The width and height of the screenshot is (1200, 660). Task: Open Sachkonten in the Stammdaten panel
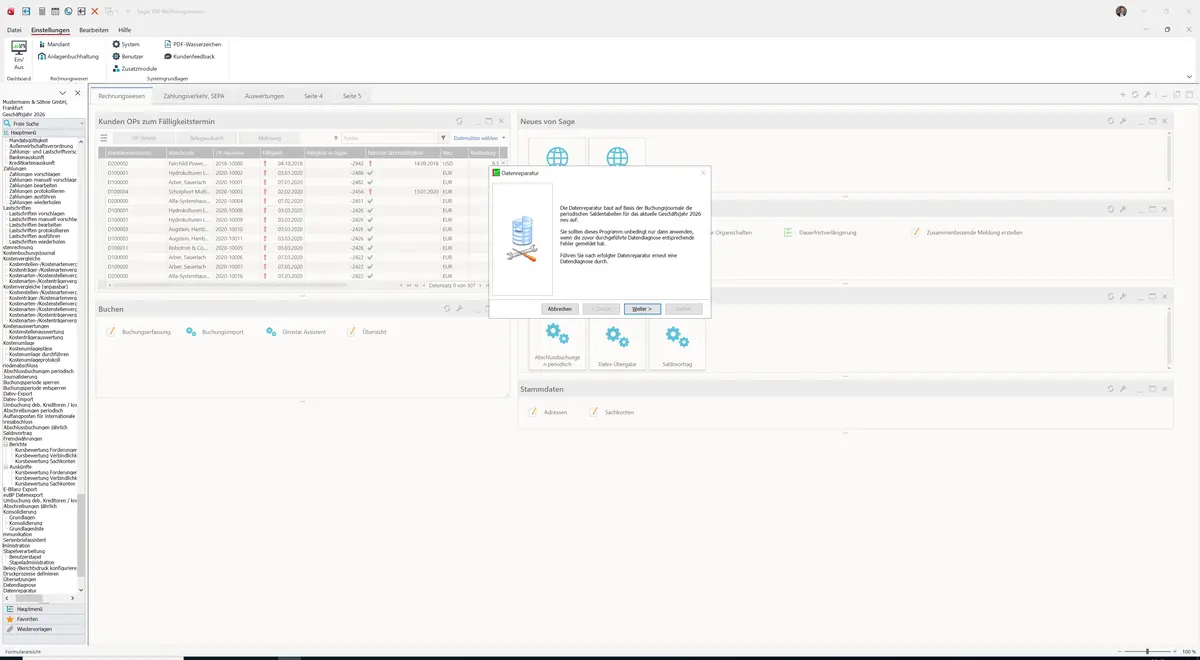611,412
